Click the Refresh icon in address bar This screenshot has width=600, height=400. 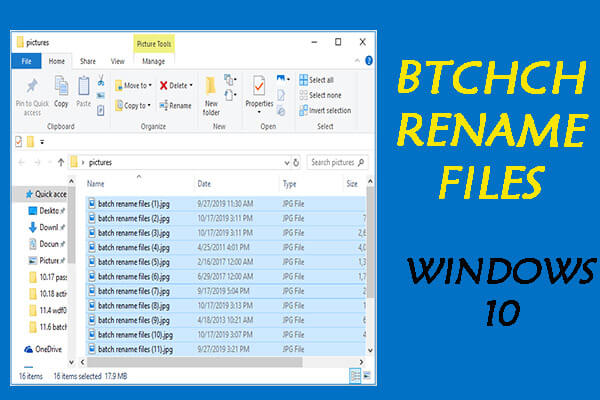(x=296, y=163)
